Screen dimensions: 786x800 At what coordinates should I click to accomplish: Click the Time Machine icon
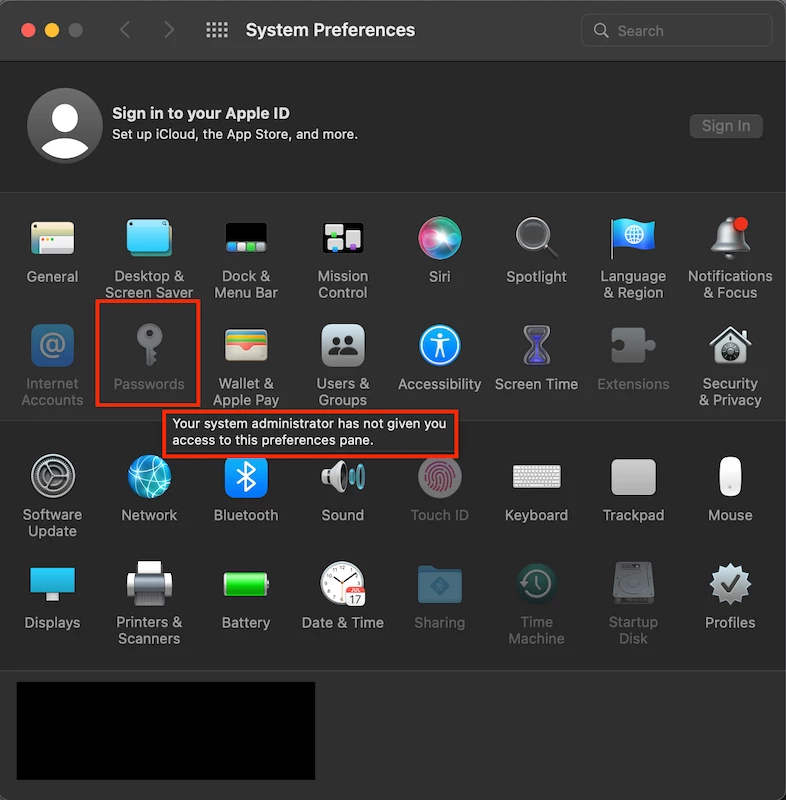536,583
